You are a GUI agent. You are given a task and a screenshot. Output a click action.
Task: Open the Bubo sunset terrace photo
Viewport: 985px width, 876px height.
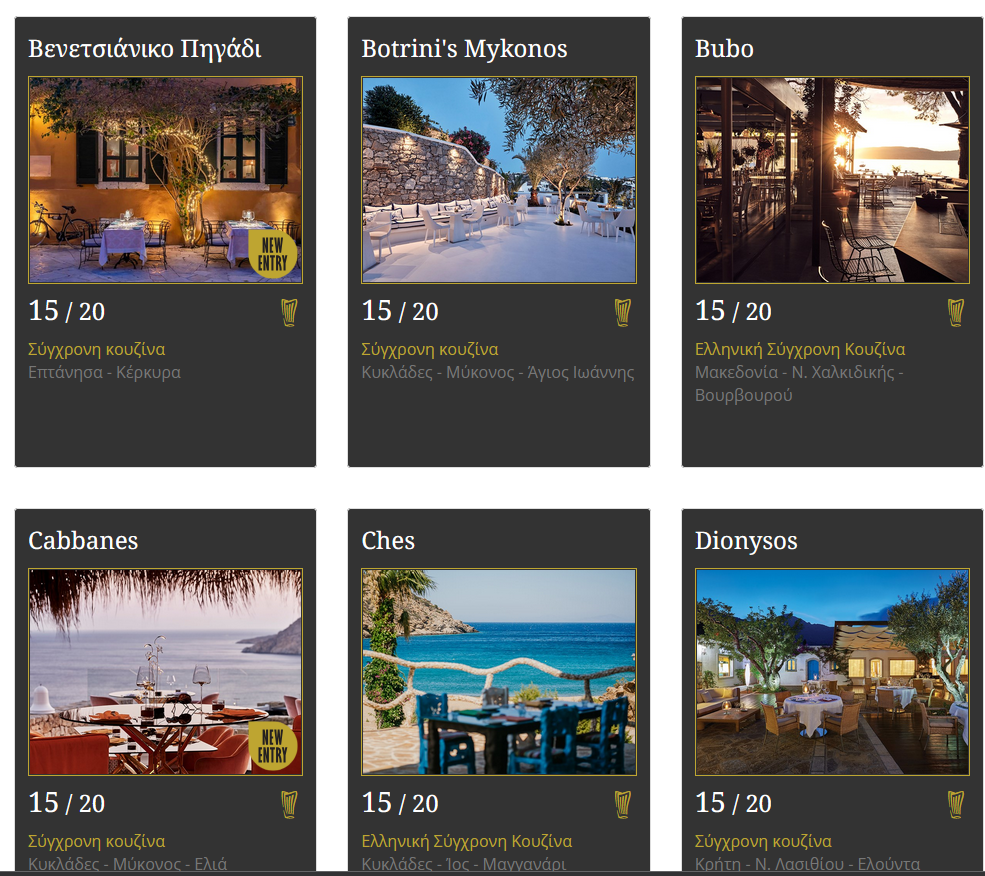point(832,180)
